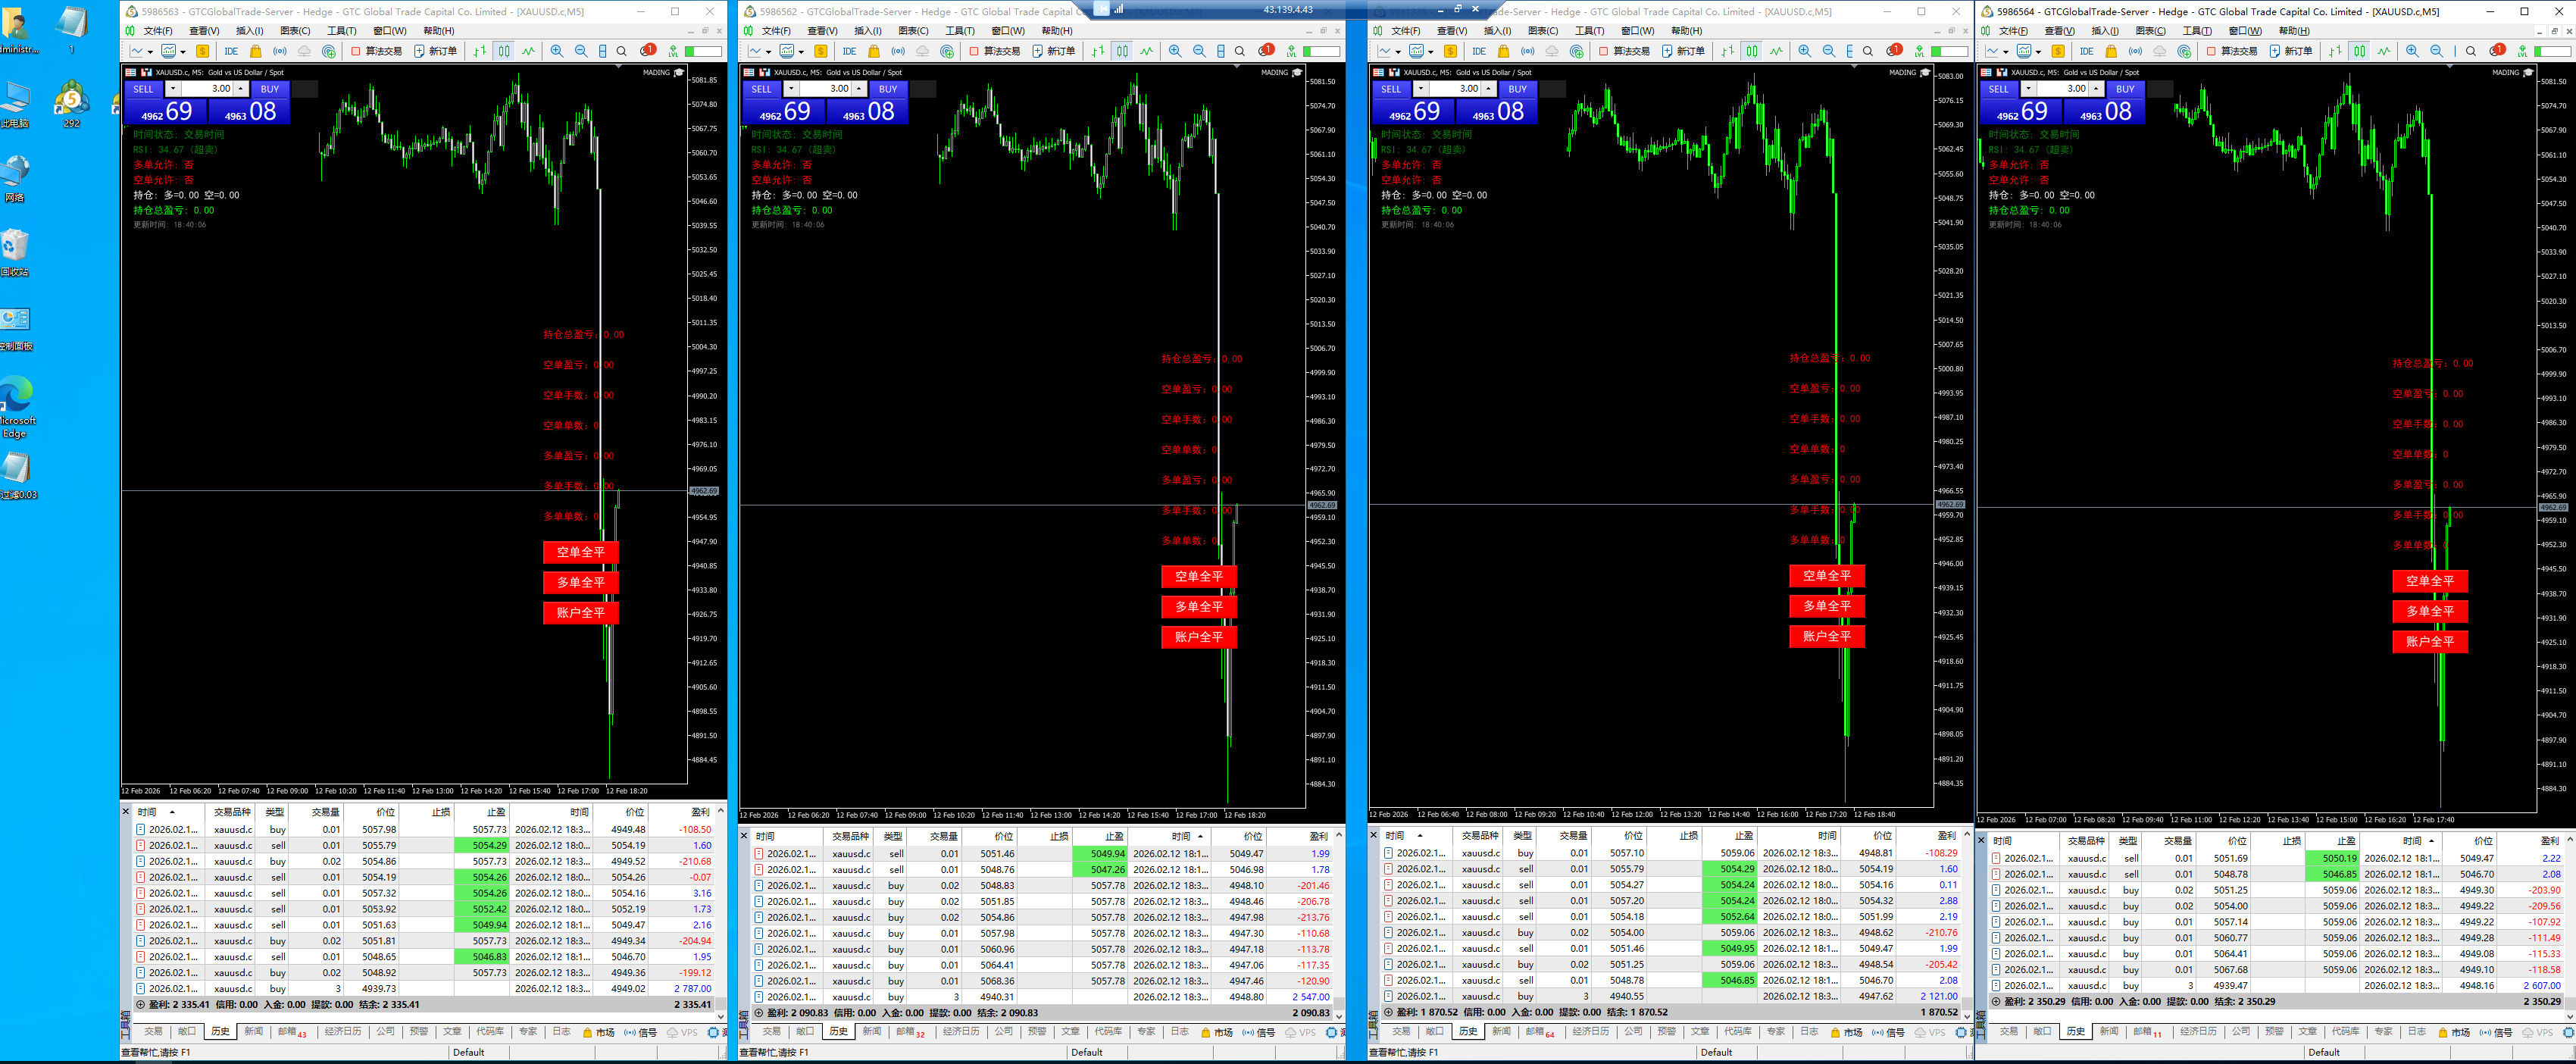Click the gold dollar icon in 5986564 toolbar
Image resolution: width=2576 pixels, height=1064 pixels.
2058,51
